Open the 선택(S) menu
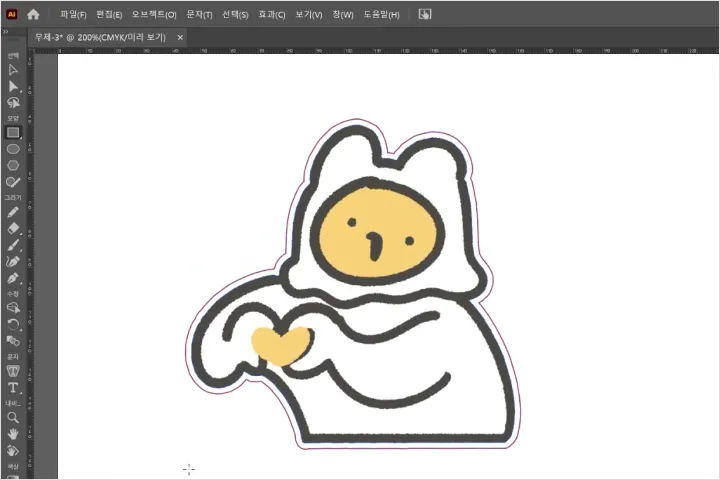Viewport: 720px width, 480px height. coord(235,15)
